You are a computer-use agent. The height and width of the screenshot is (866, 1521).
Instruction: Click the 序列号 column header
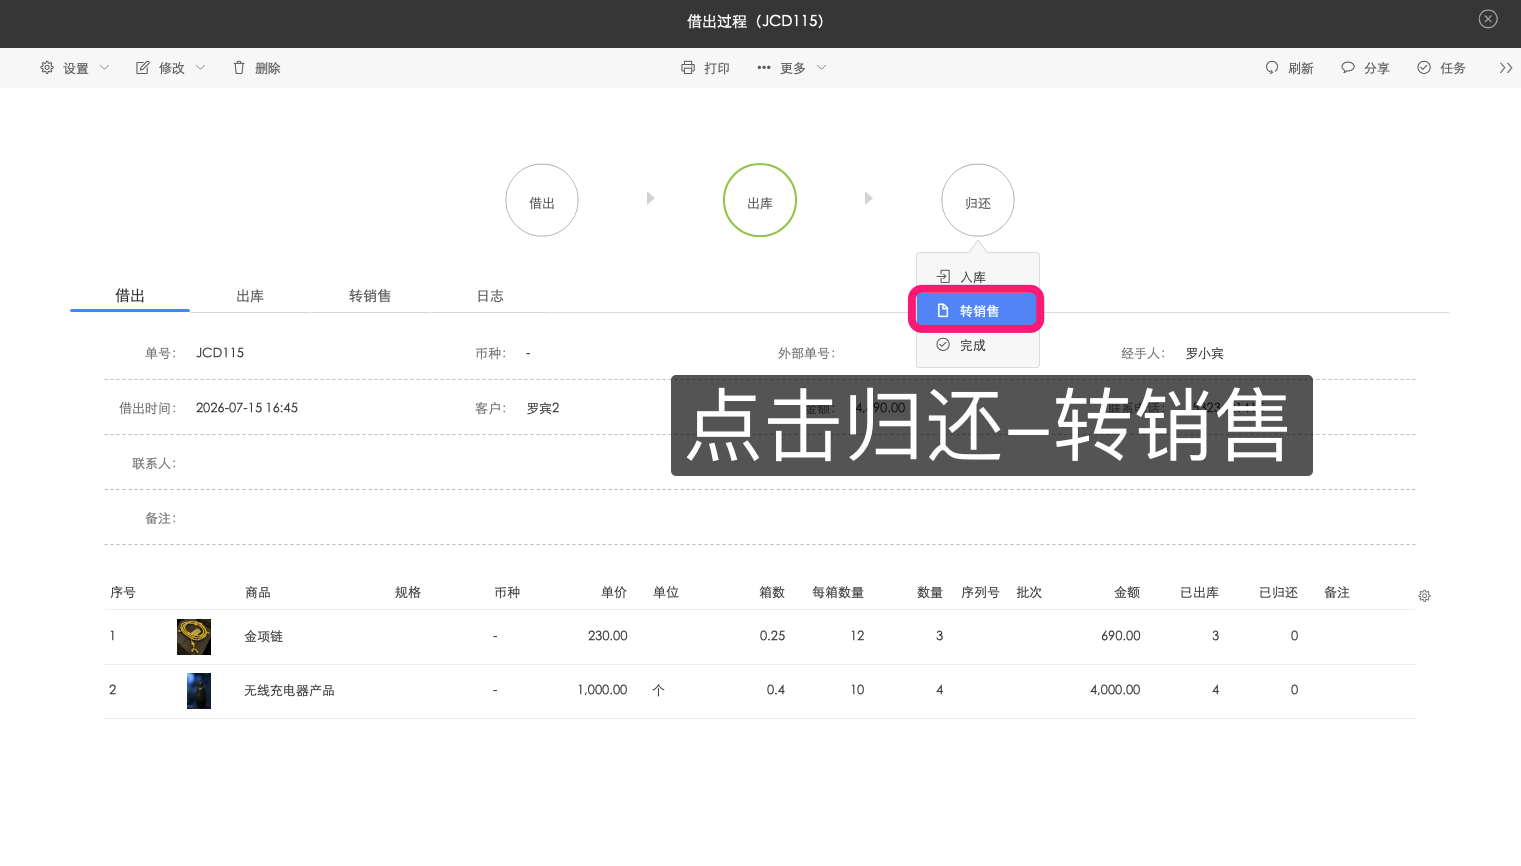click(980, 592)
